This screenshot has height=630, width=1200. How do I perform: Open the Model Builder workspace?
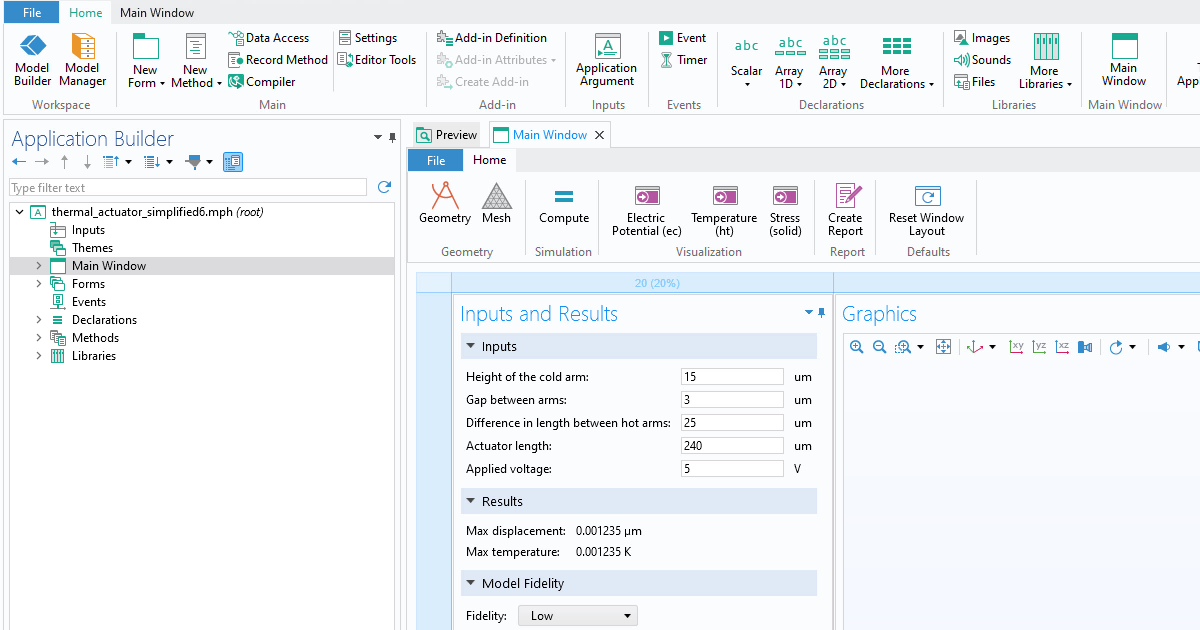[x=33, y=60]
